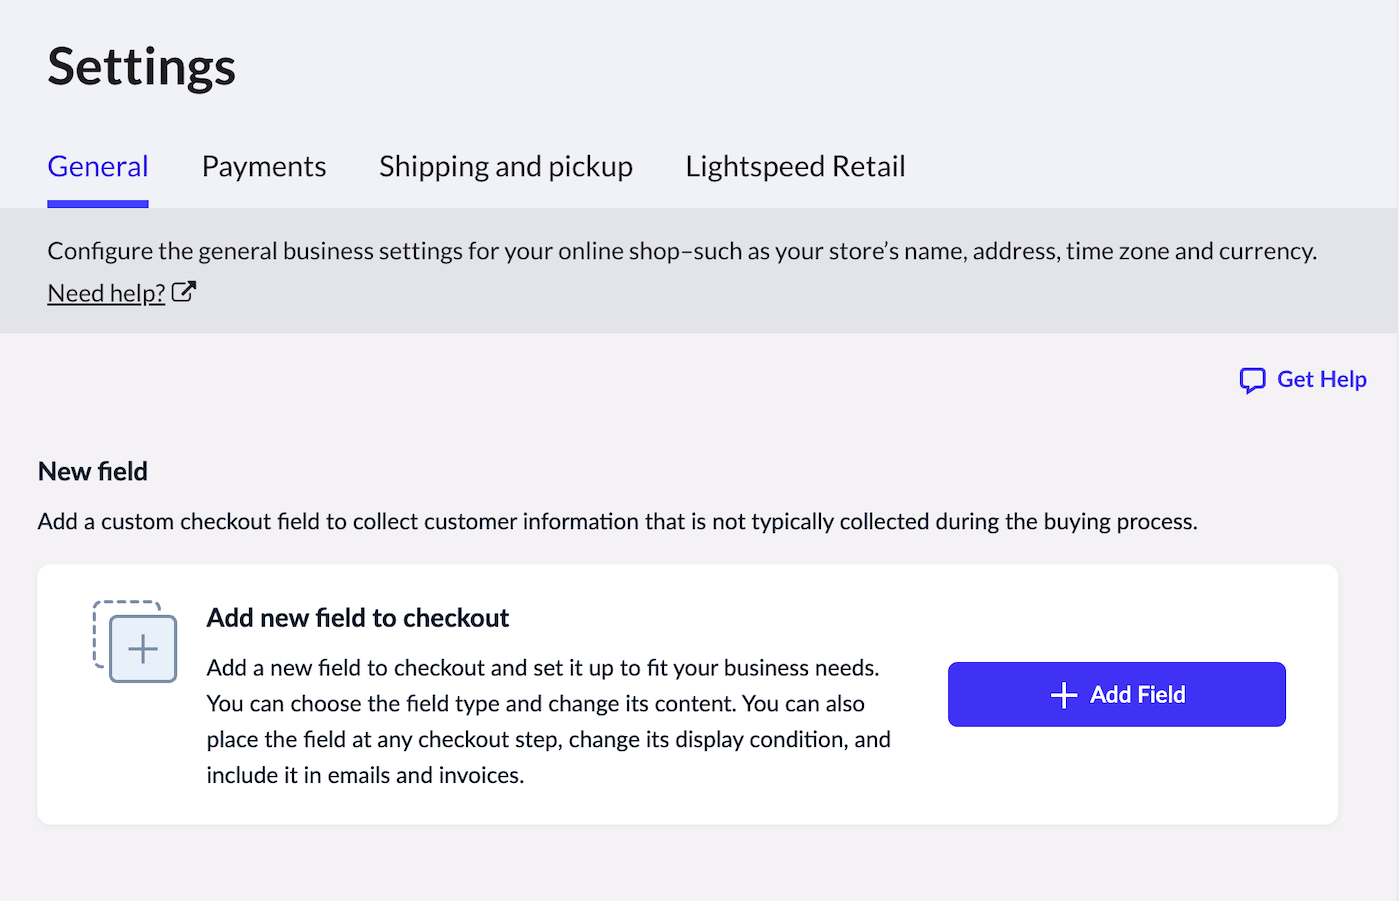This screenshot has height=901, width=1400.
Task: Open the Payments tab
Action: 264,166
